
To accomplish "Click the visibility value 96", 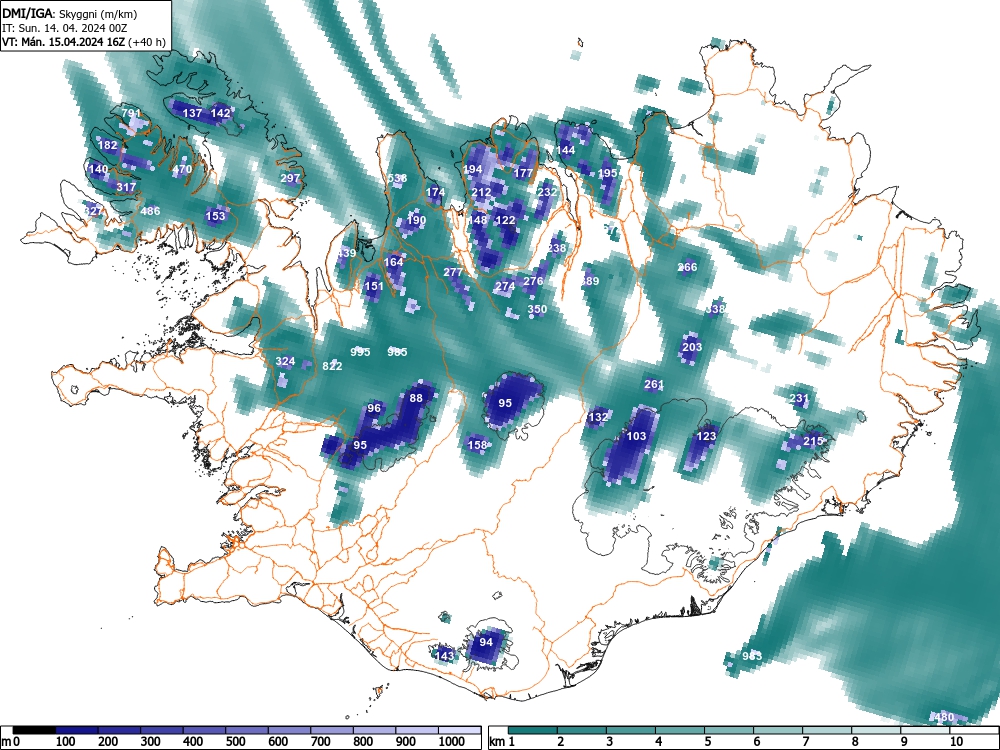I will point(374,408).
